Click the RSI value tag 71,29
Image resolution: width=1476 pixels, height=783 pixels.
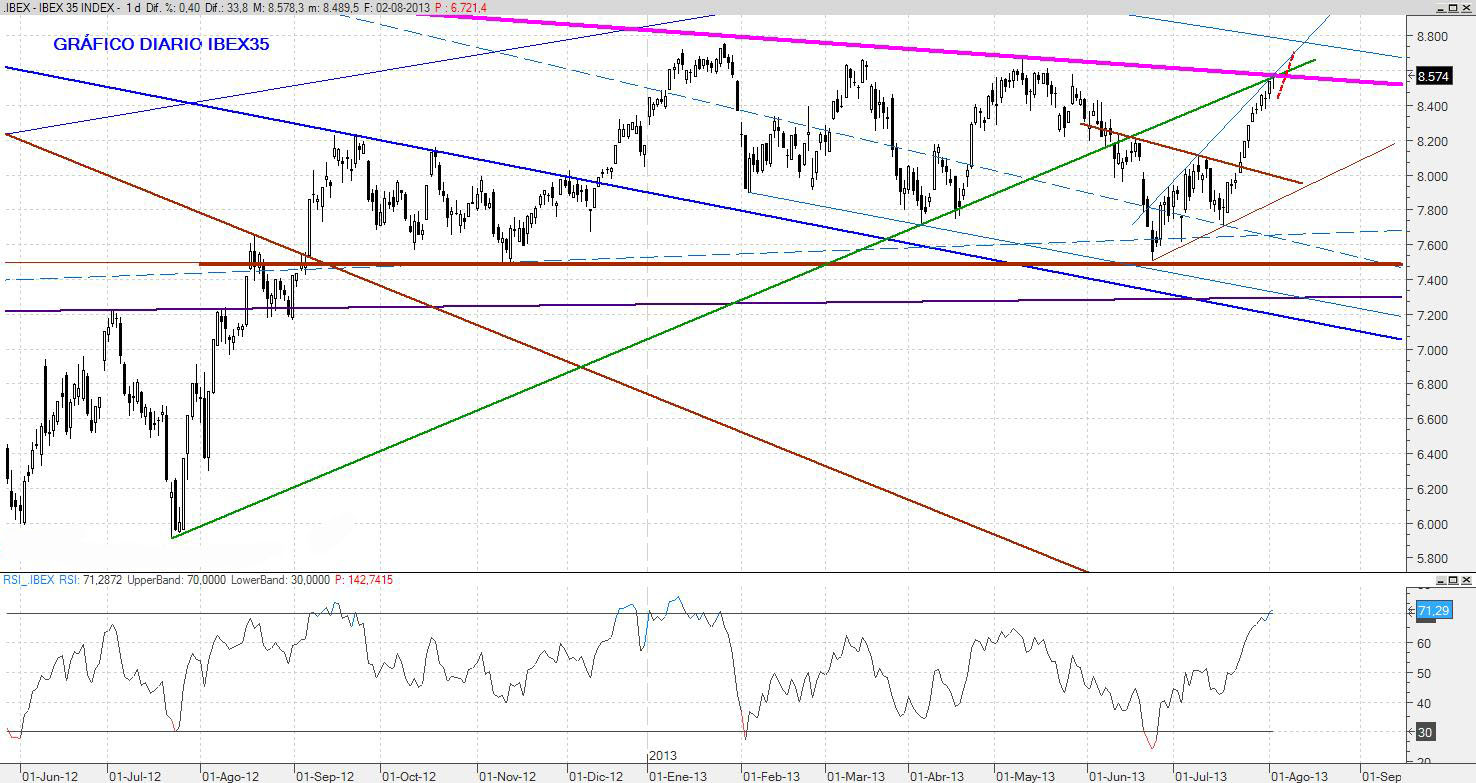coord(1432,610)
